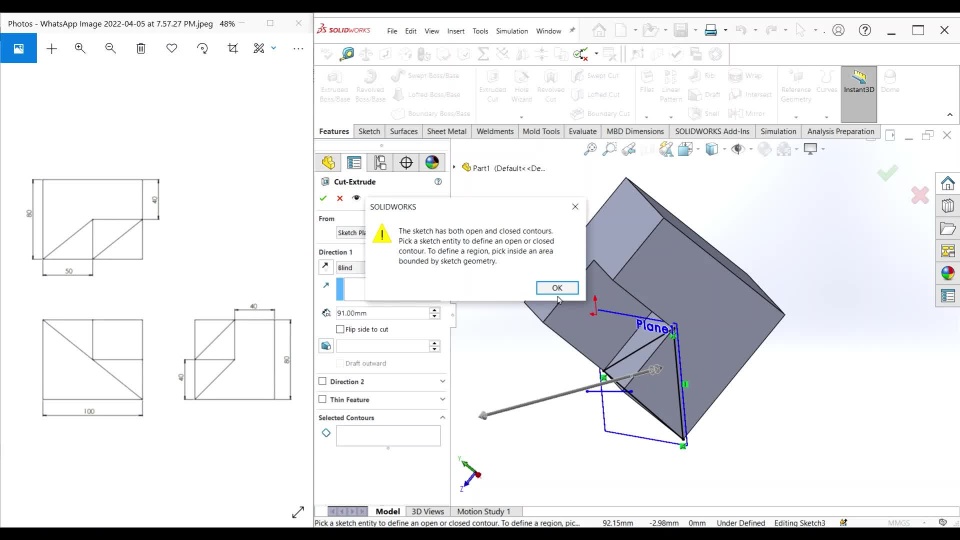Cancel Cut-Extrude with red X
960x540 pixels.
click(340, 198)
